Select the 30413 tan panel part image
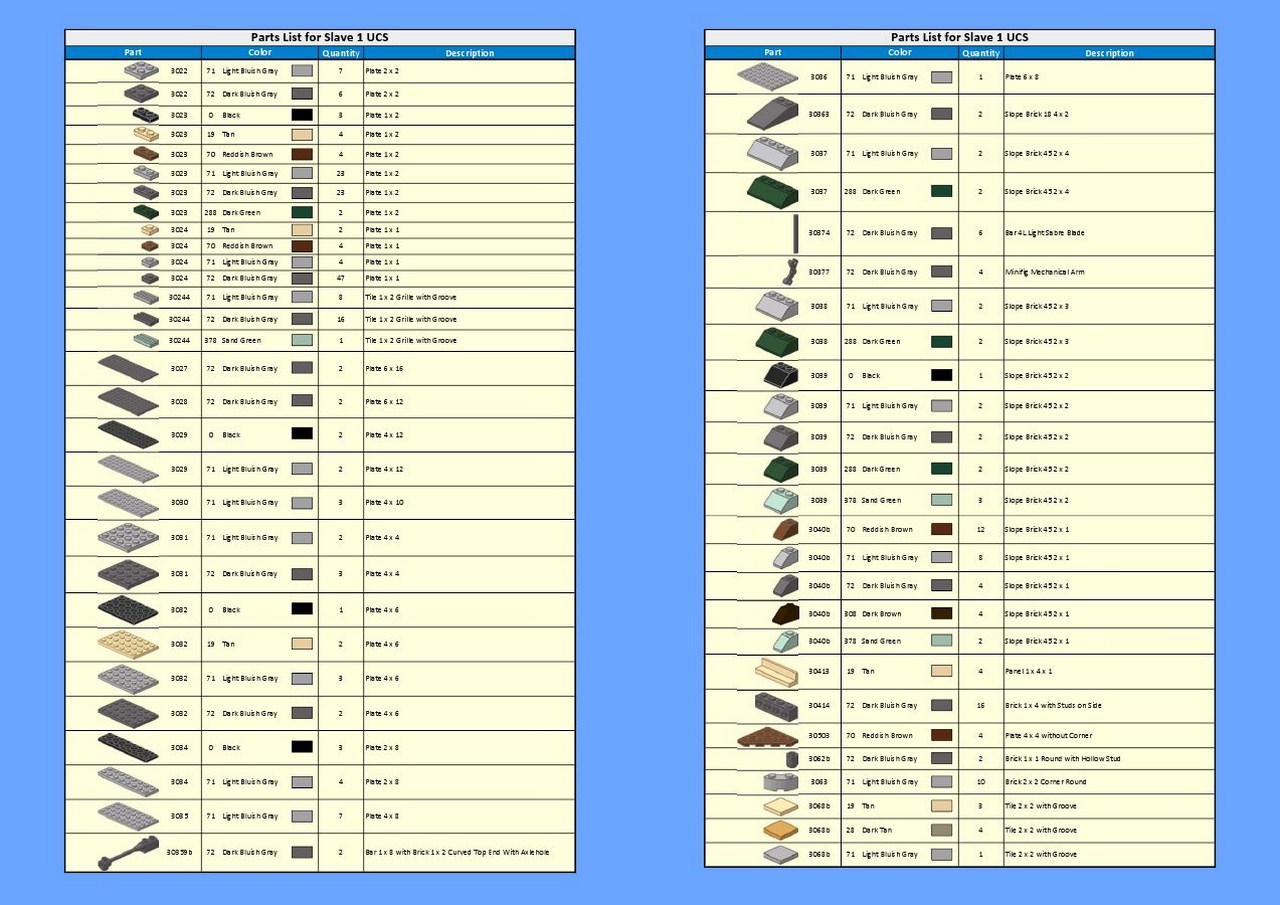The image size is (1280, 905). [x=776, y=671]
